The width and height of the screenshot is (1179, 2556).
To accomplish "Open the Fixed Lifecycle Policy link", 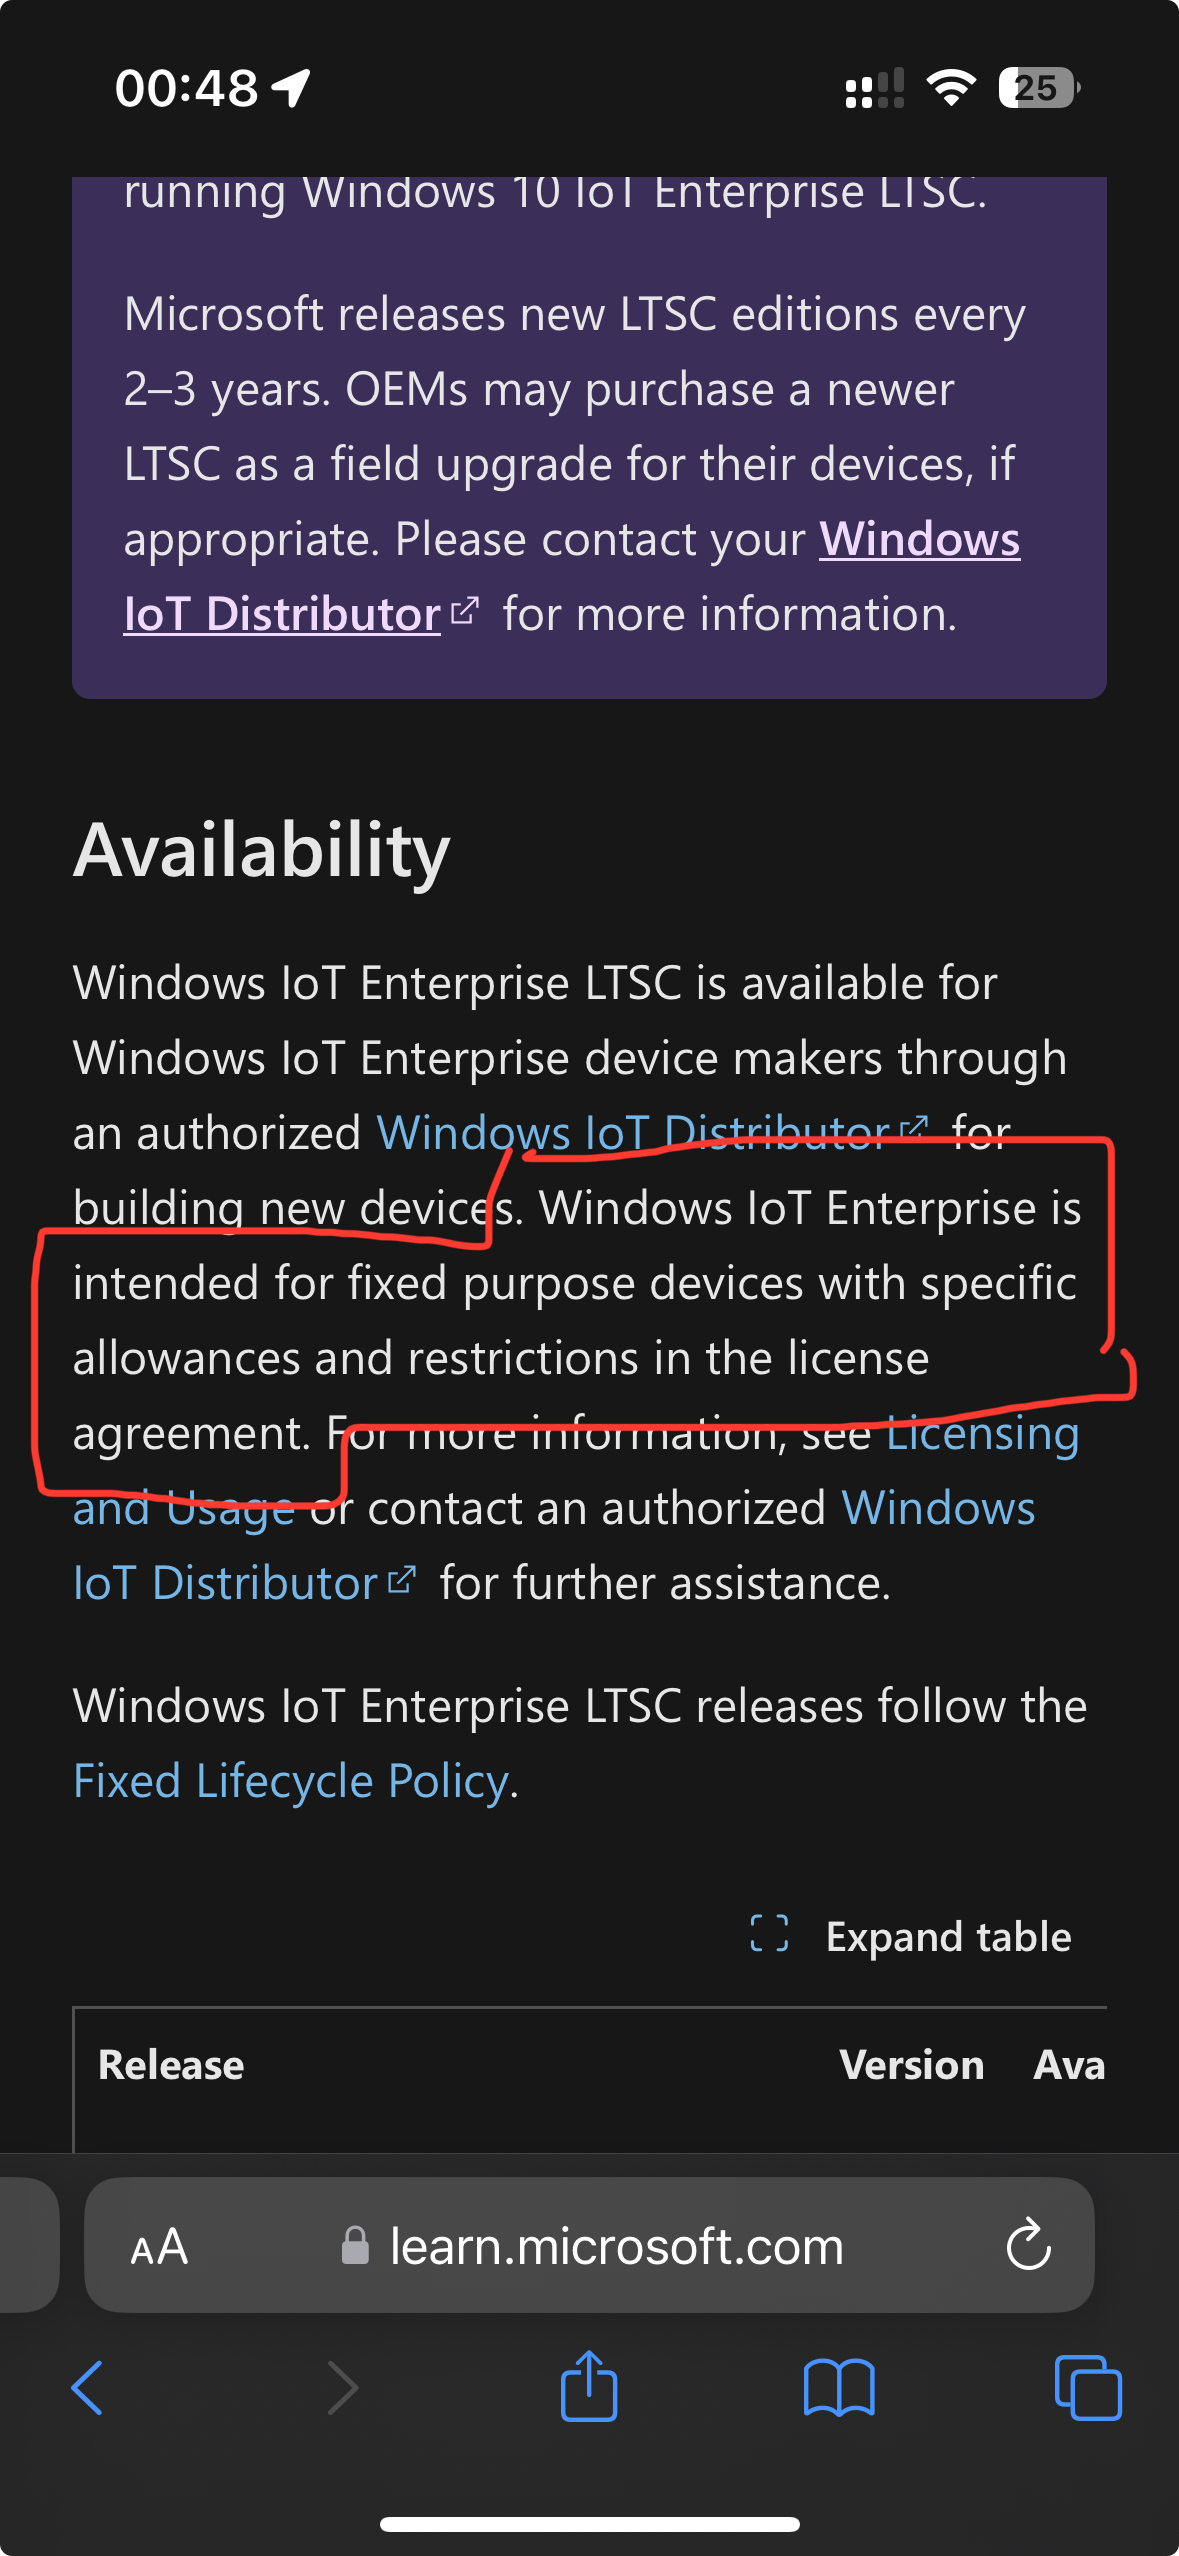I will [x=291, y=1781].
